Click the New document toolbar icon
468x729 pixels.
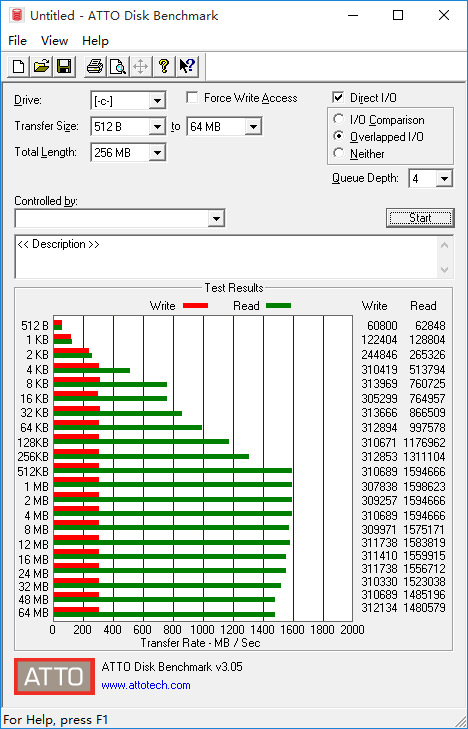(x=19, y=66)
